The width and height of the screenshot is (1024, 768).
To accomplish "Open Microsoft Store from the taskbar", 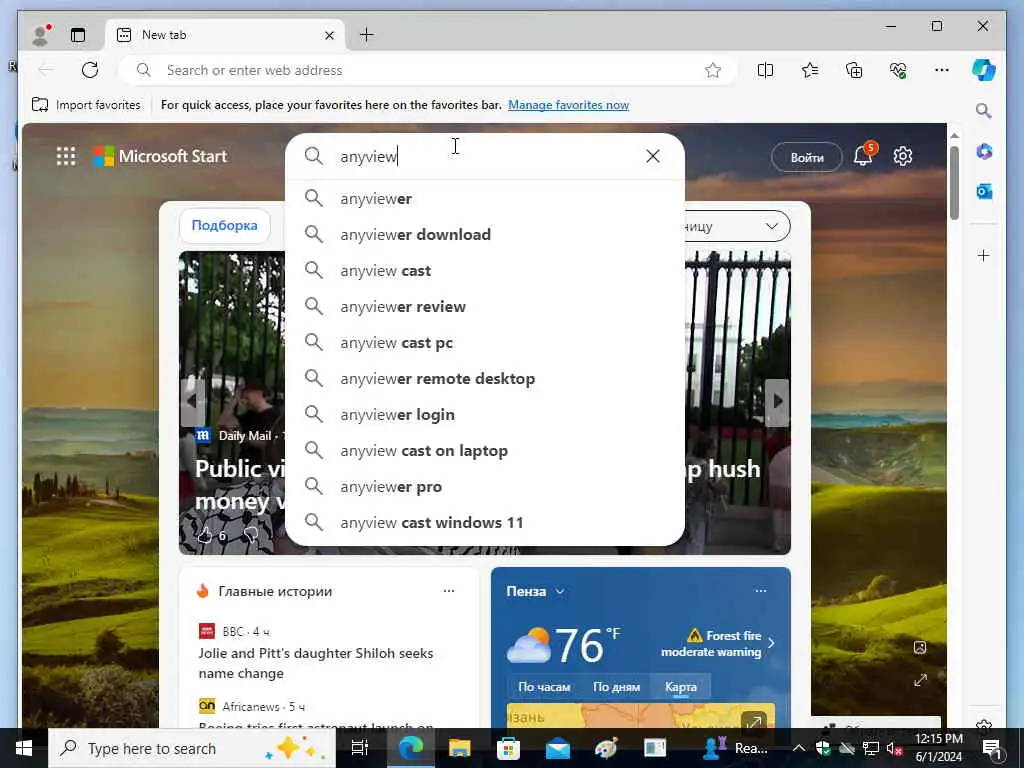I will [508, 748].
